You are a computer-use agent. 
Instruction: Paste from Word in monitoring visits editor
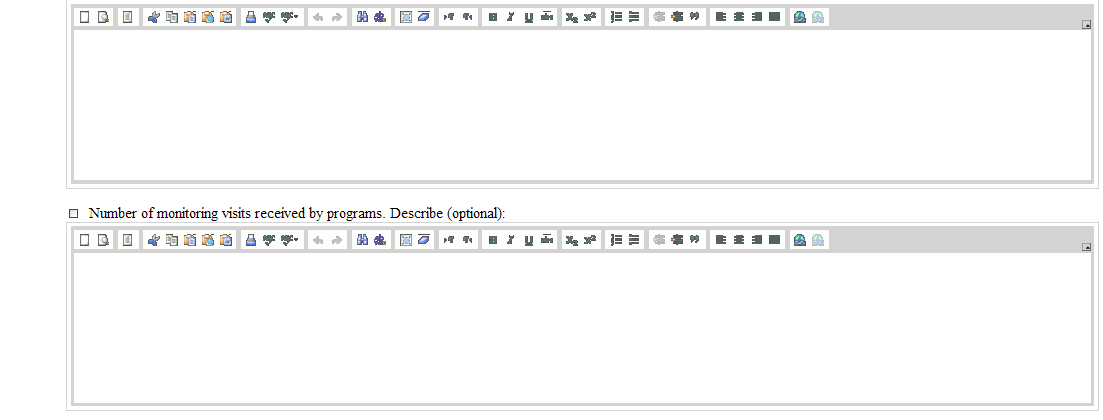226,240
